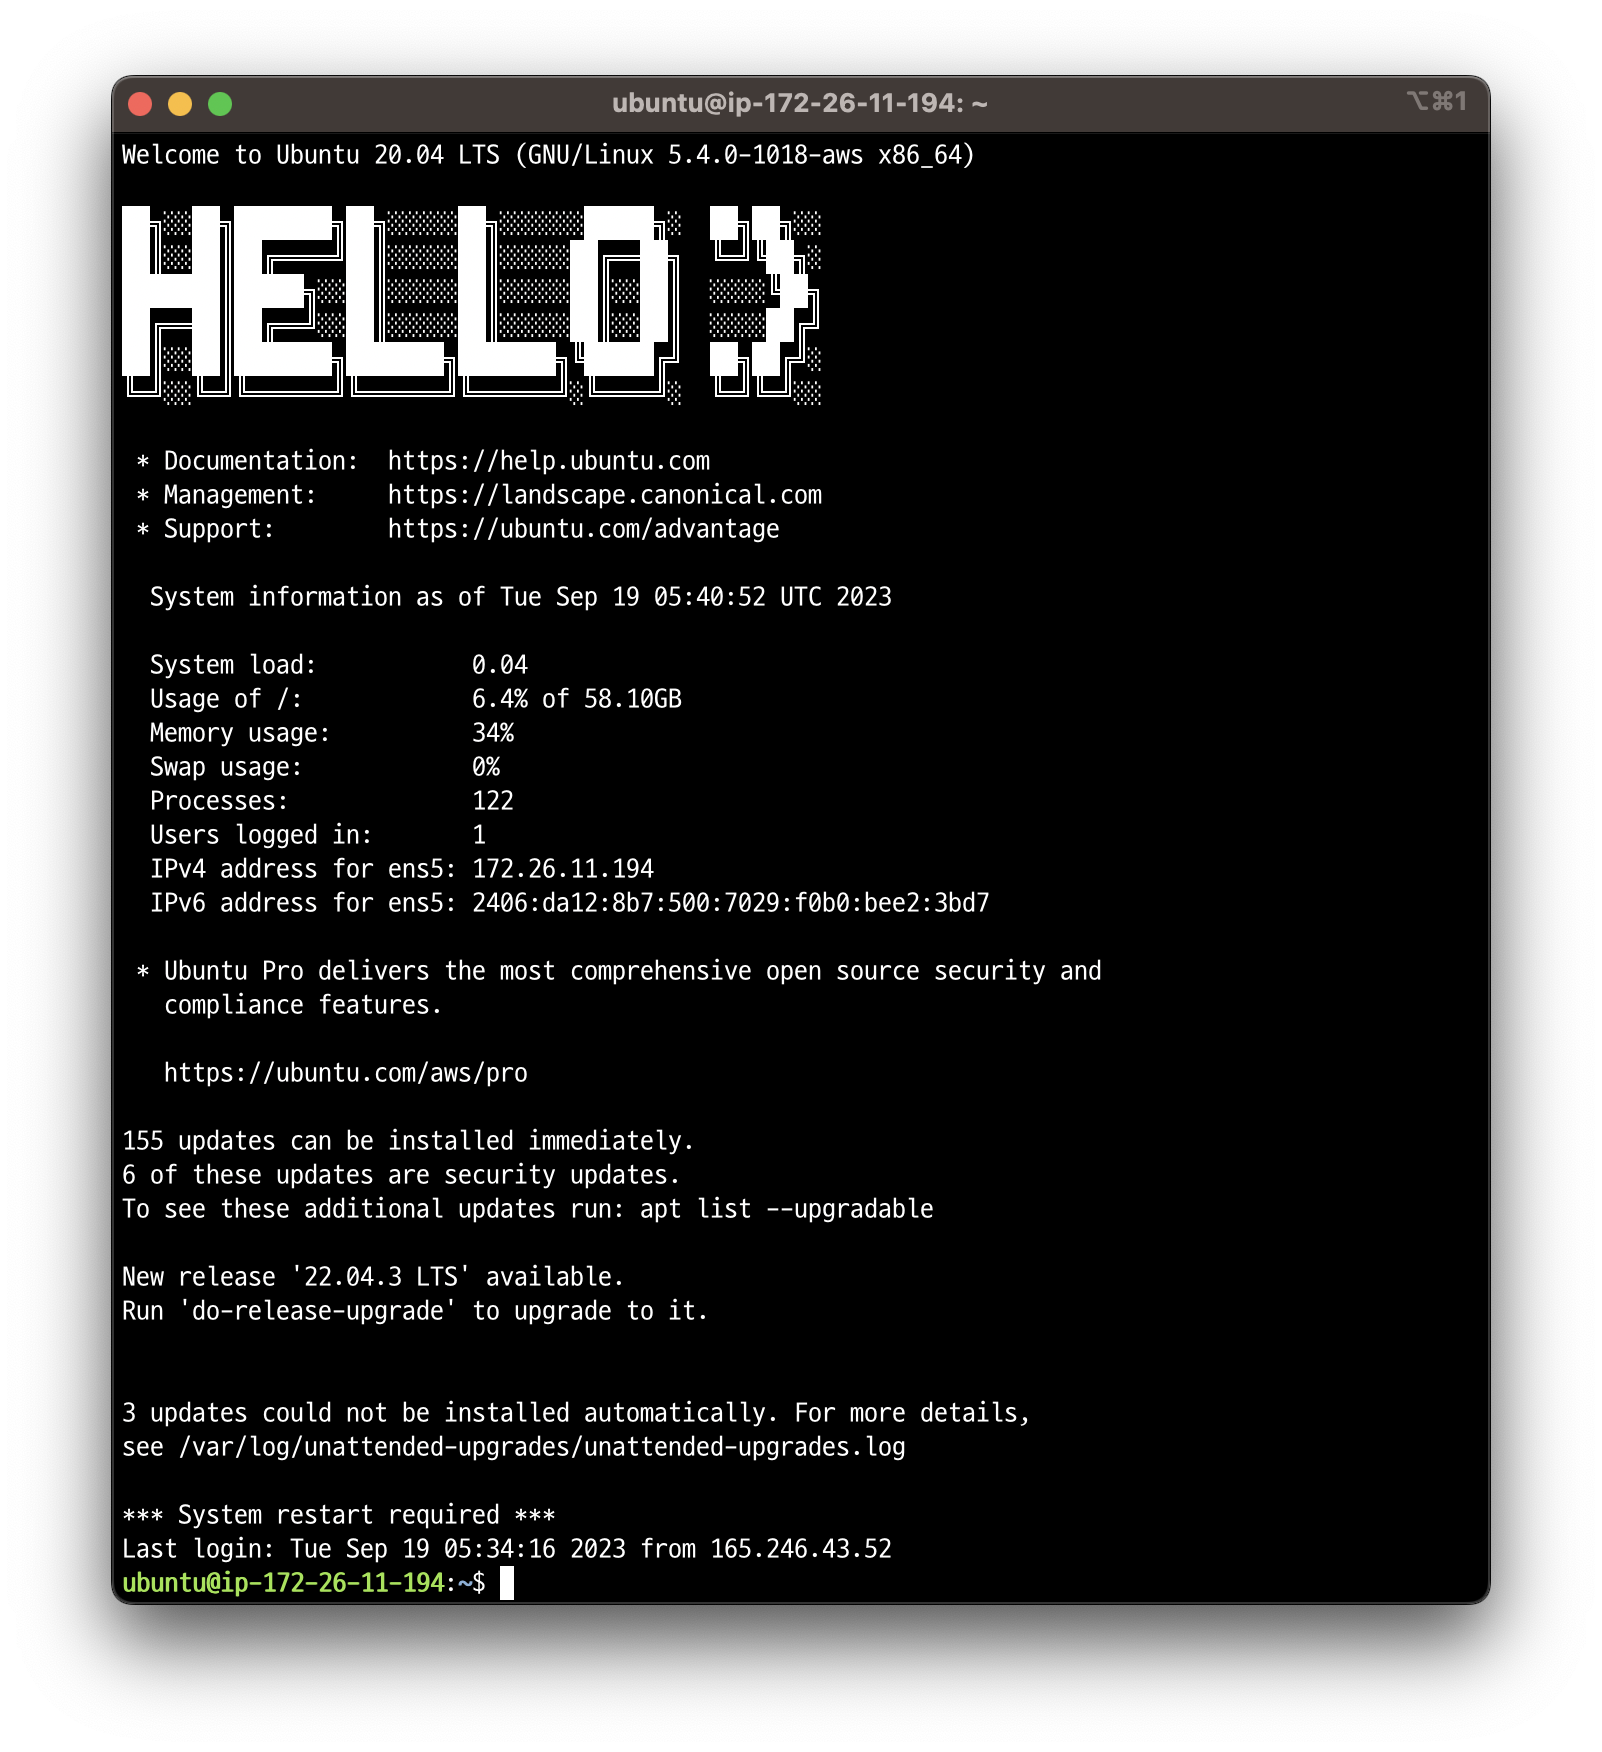Click the HELLO ASCII art banner
1602x1752 pixels.
(471, 305)
